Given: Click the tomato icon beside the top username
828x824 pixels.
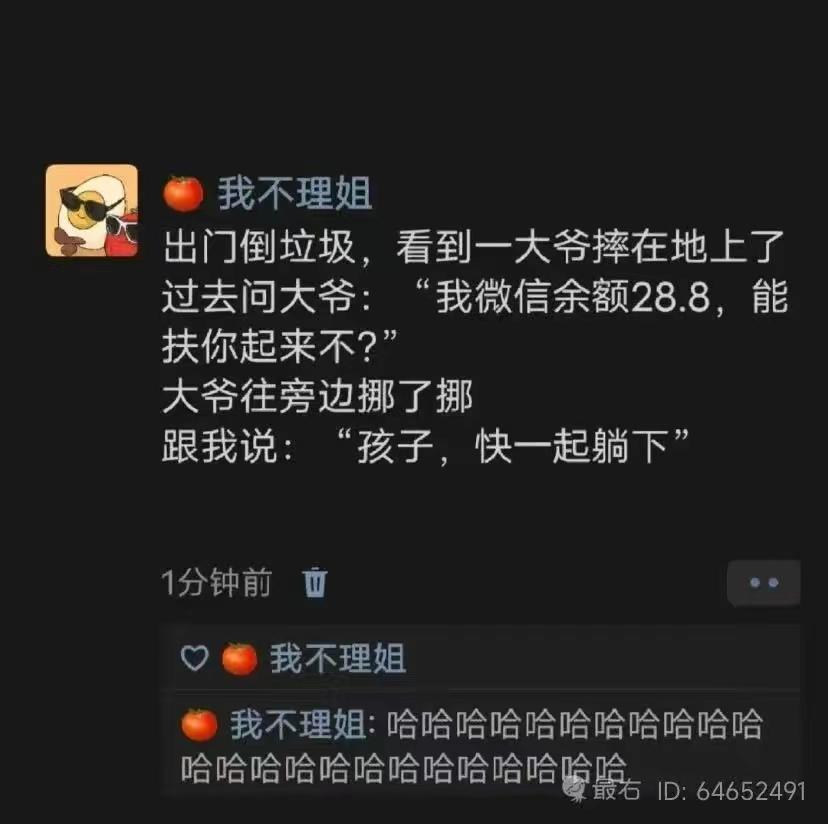Looking at the screenshot, I should tap(183, 194).
